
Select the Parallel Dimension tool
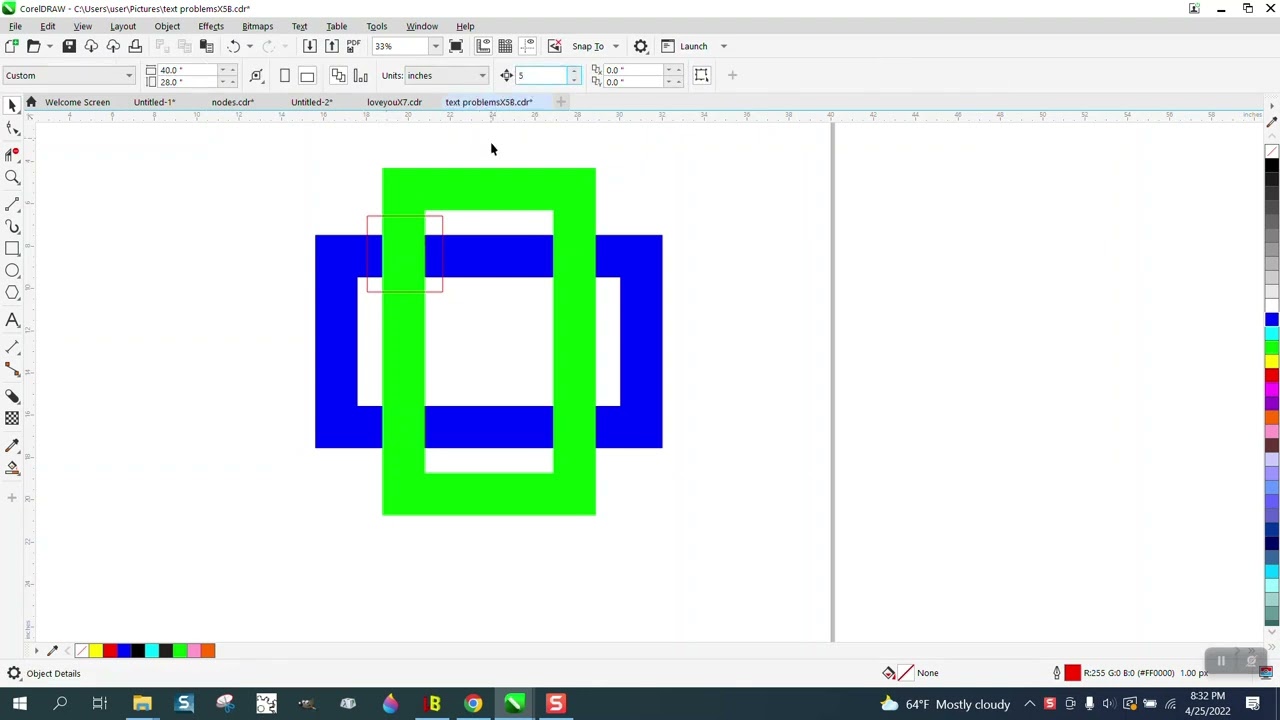tap(12, 347)
